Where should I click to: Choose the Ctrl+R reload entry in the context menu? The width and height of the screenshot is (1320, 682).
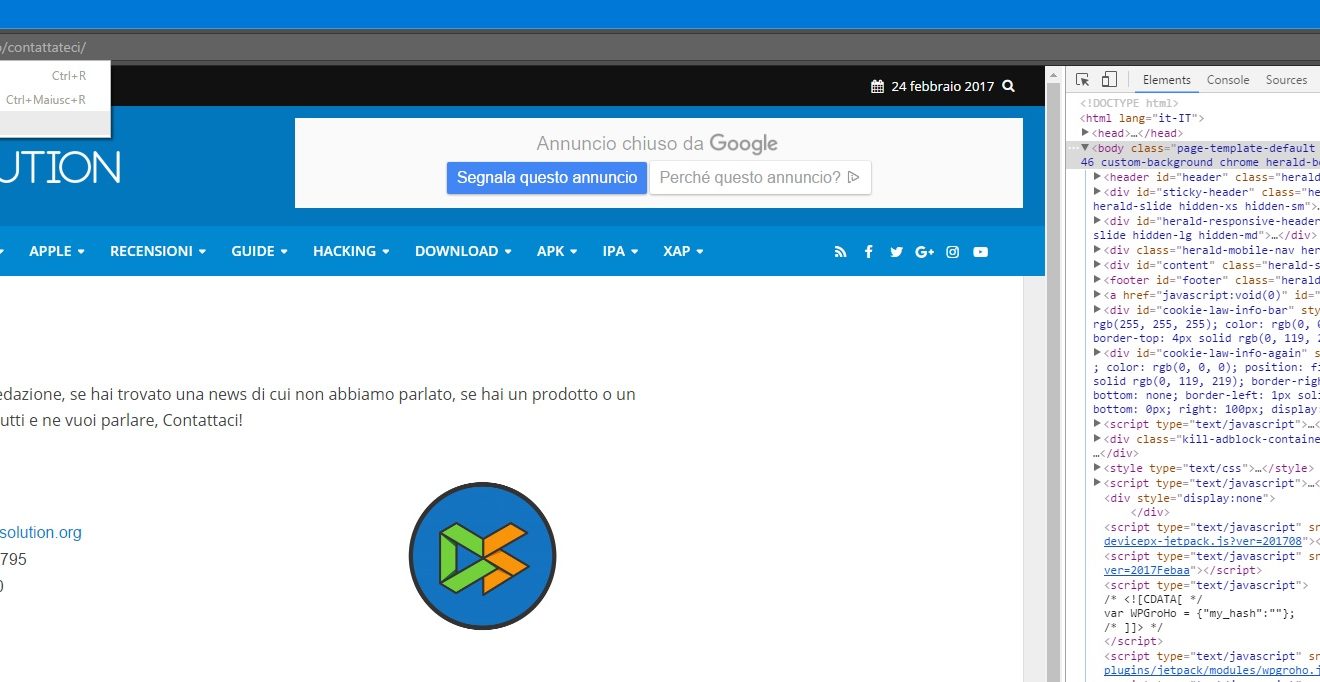tap(55, 75)
